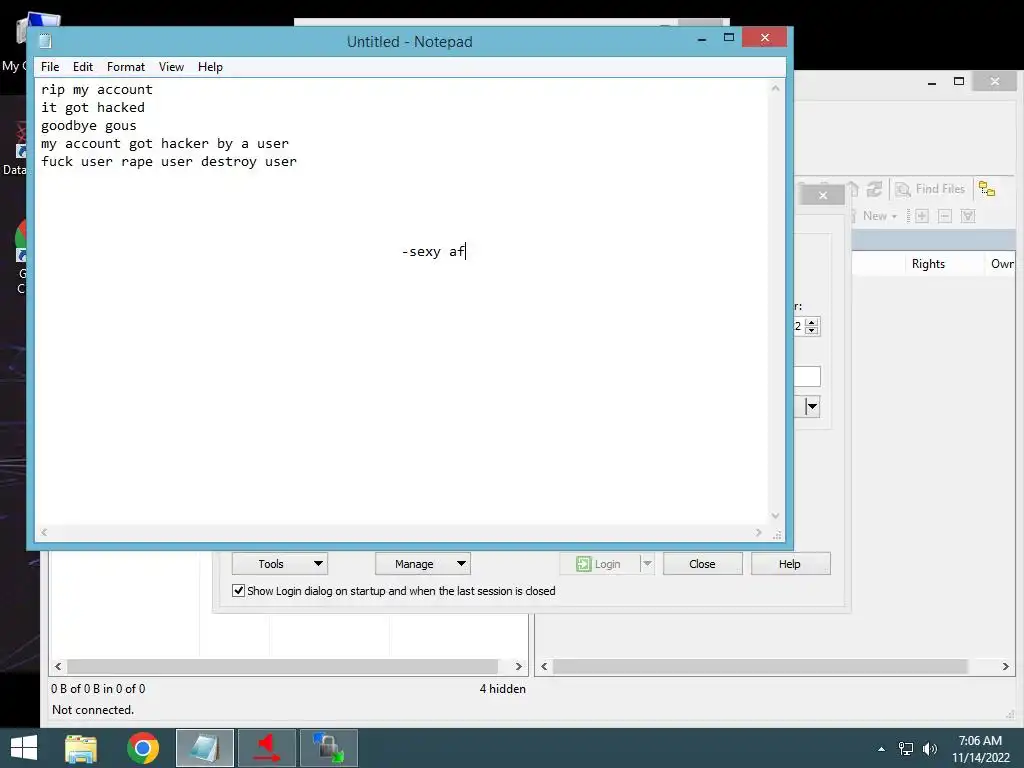Open Google Chrome from the taskbar
The width and height of the screenshot is (1024, 768).
click(143, 748)
